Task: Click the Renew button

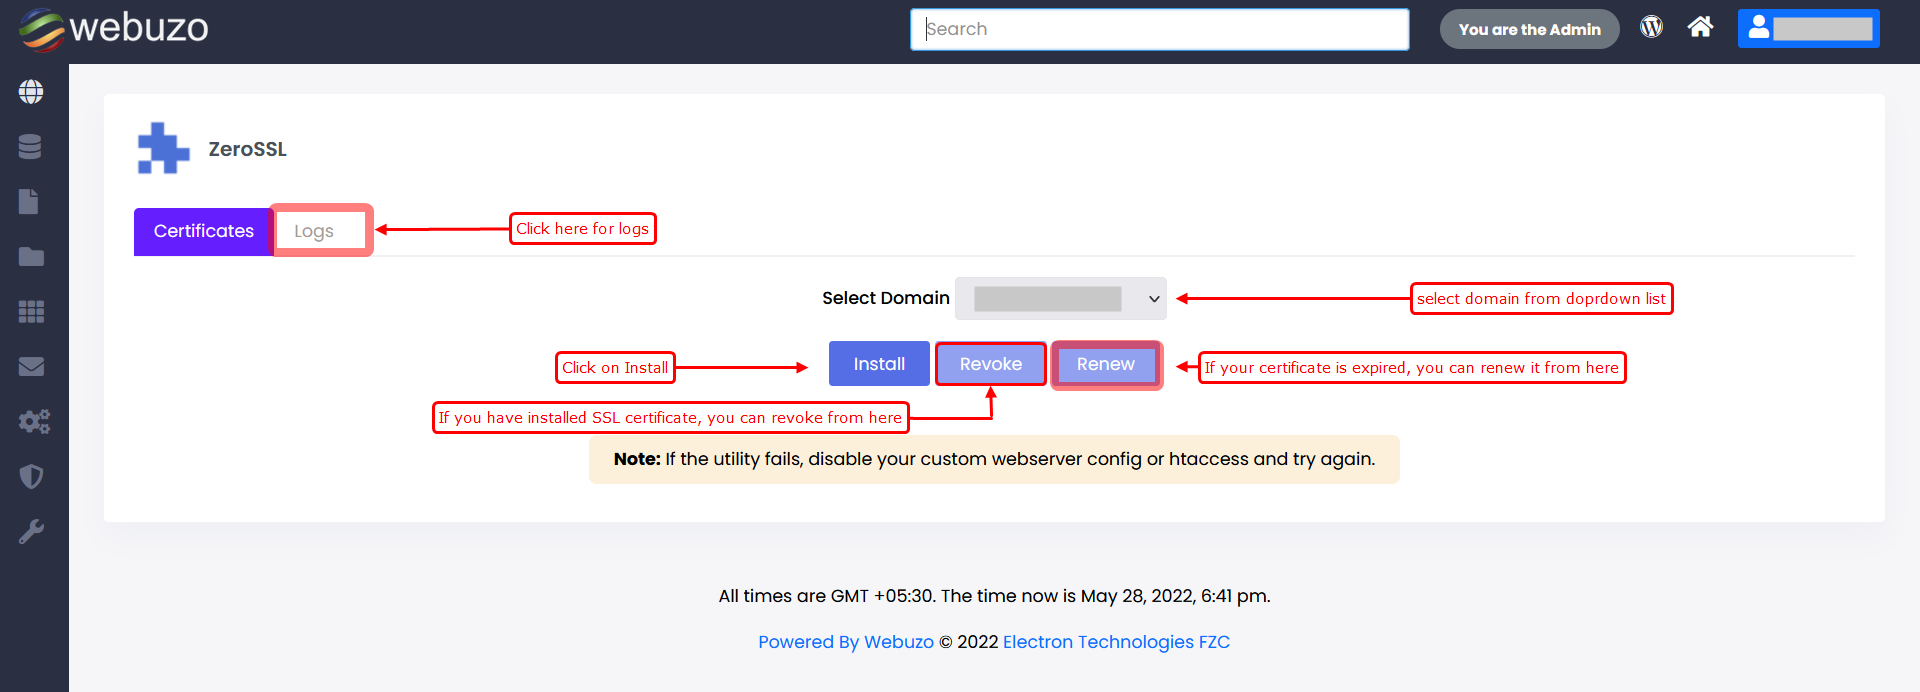Action: click(x=1106, y=364)
